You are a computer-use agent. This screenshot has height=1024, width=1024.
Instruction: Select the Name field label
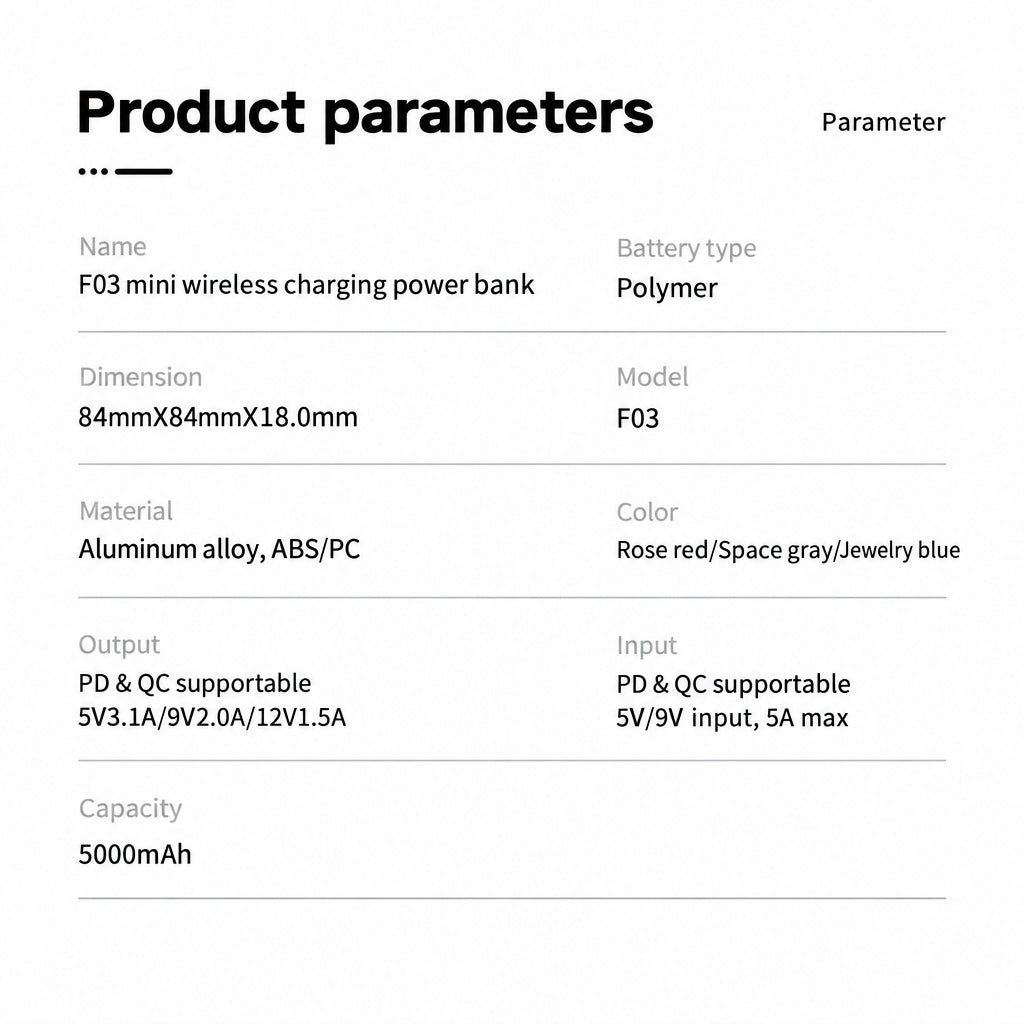[112, 247]
